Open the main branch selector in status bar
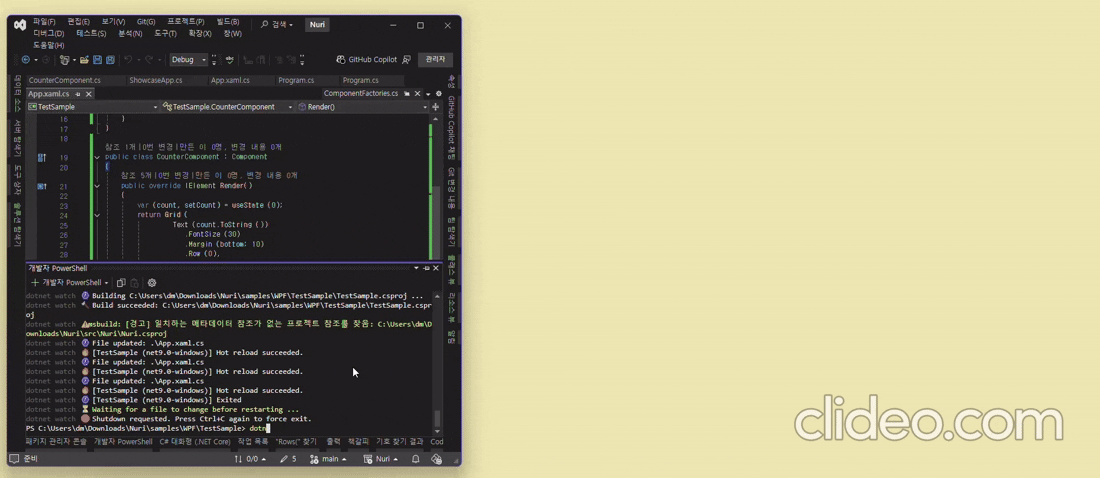 [328, 459]
